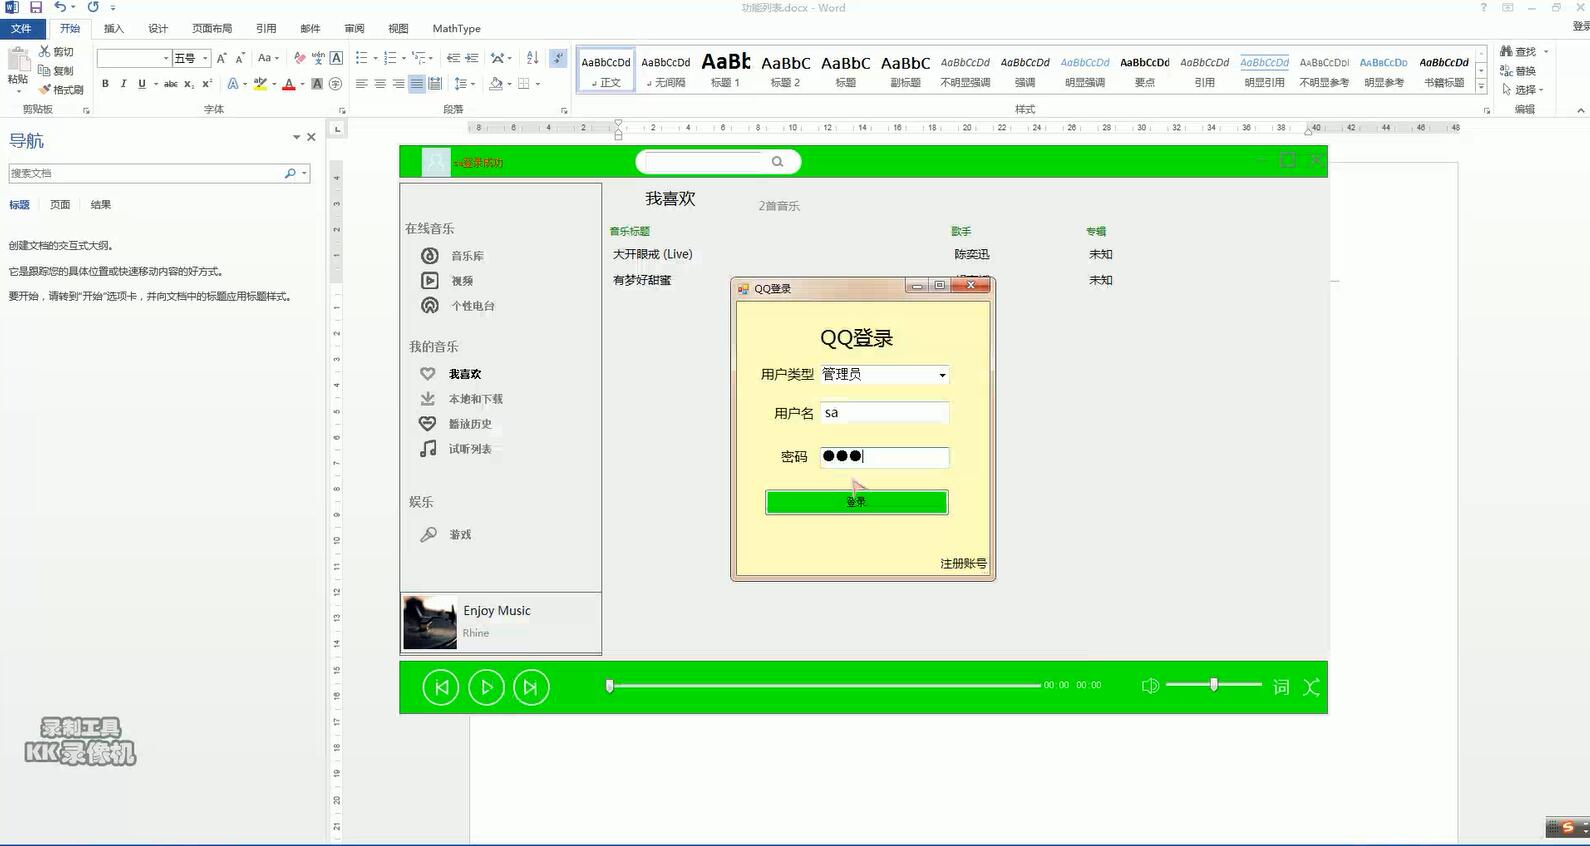Open the 查找 find dropdown arrow

(x=1546, y=52)
